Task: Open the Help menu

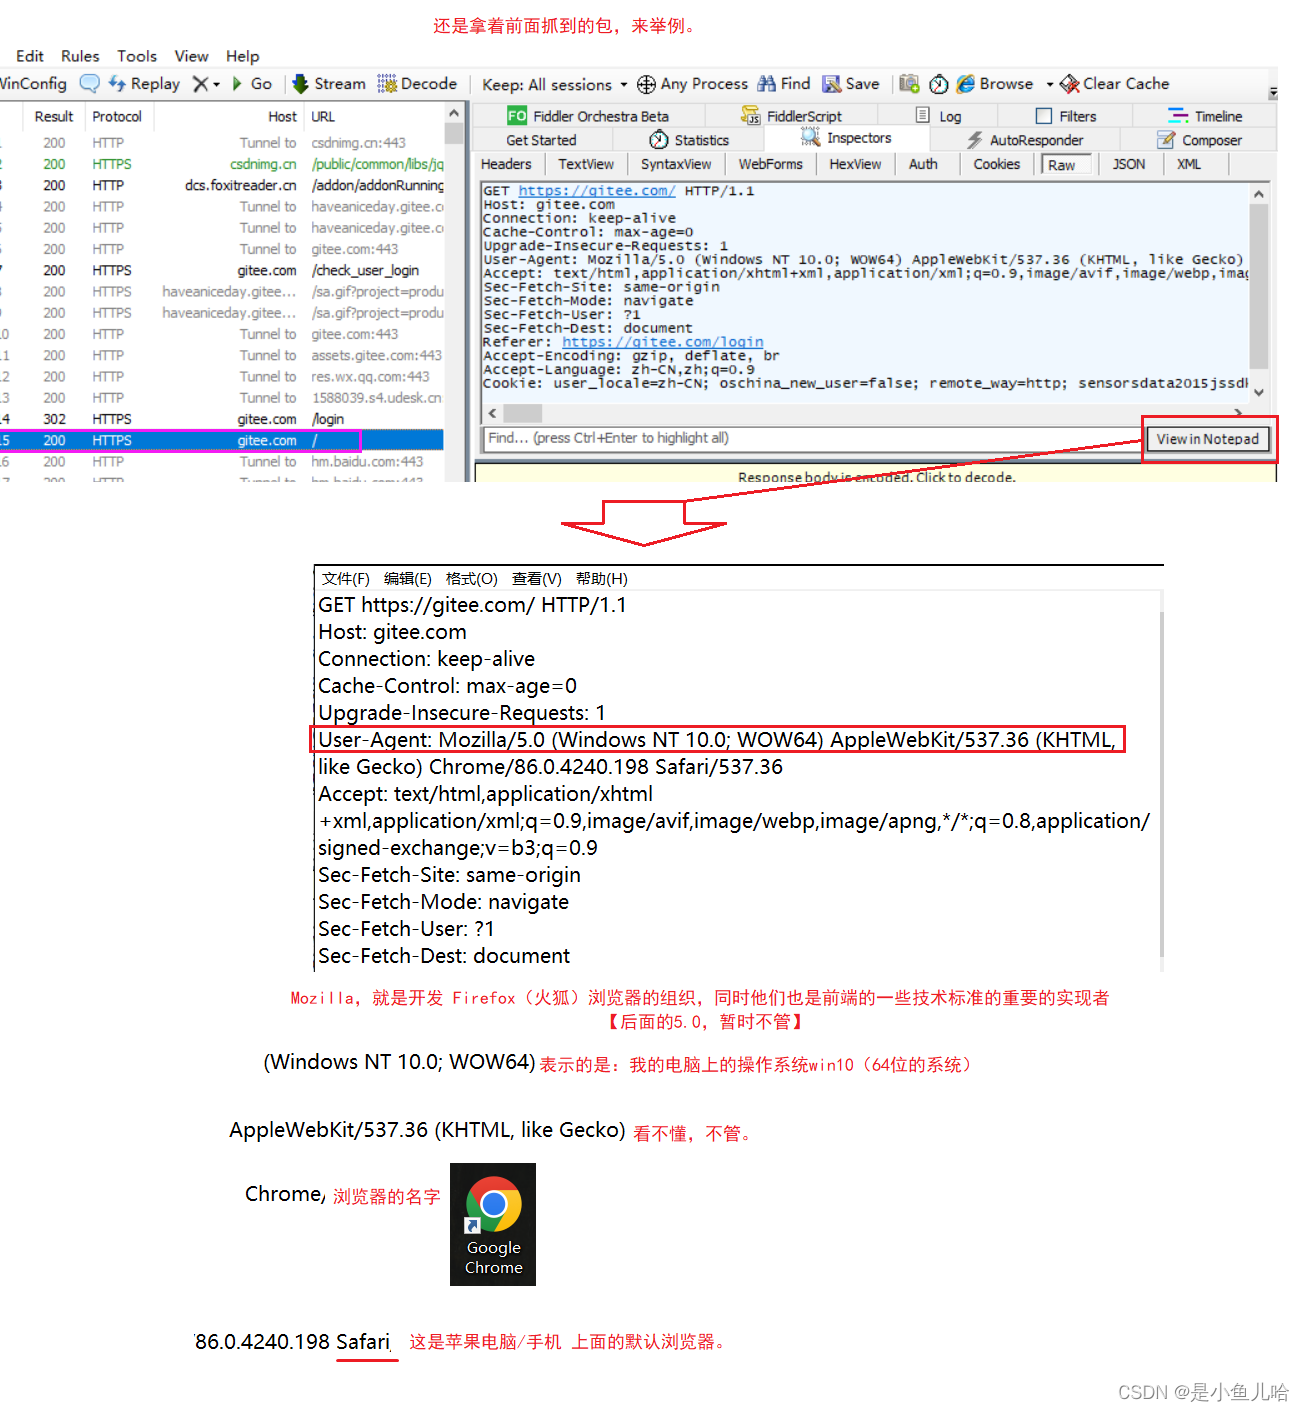Action: (242, 56)
